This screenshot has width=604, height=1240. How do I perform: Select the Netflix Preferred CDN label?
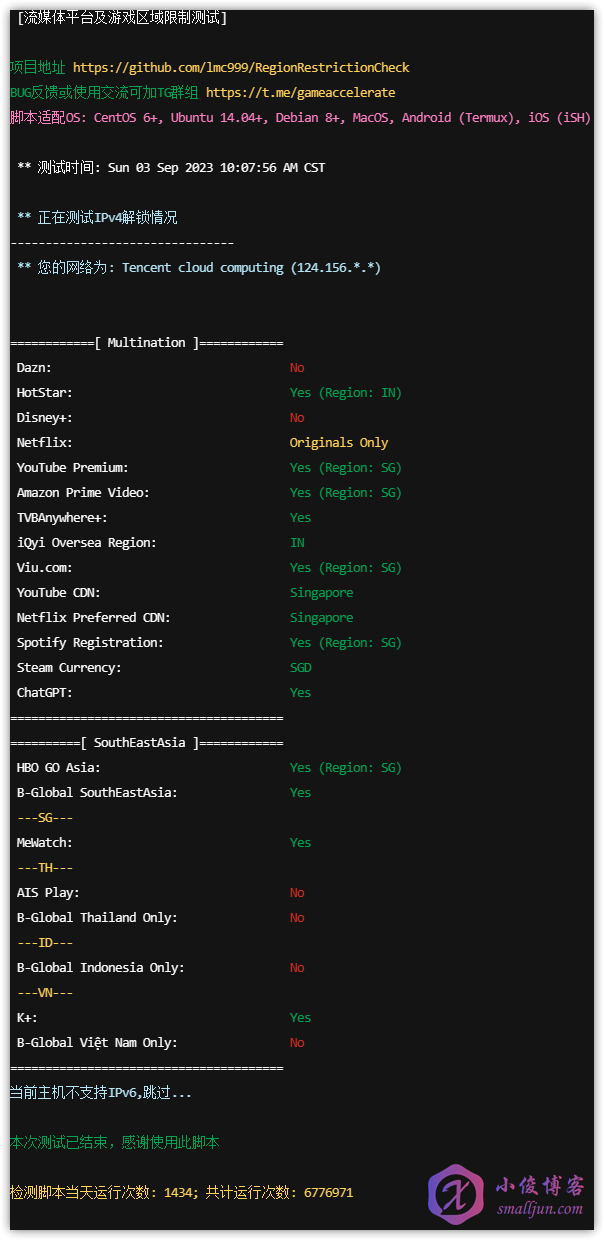pyautogui.click(x=94, y=618)
